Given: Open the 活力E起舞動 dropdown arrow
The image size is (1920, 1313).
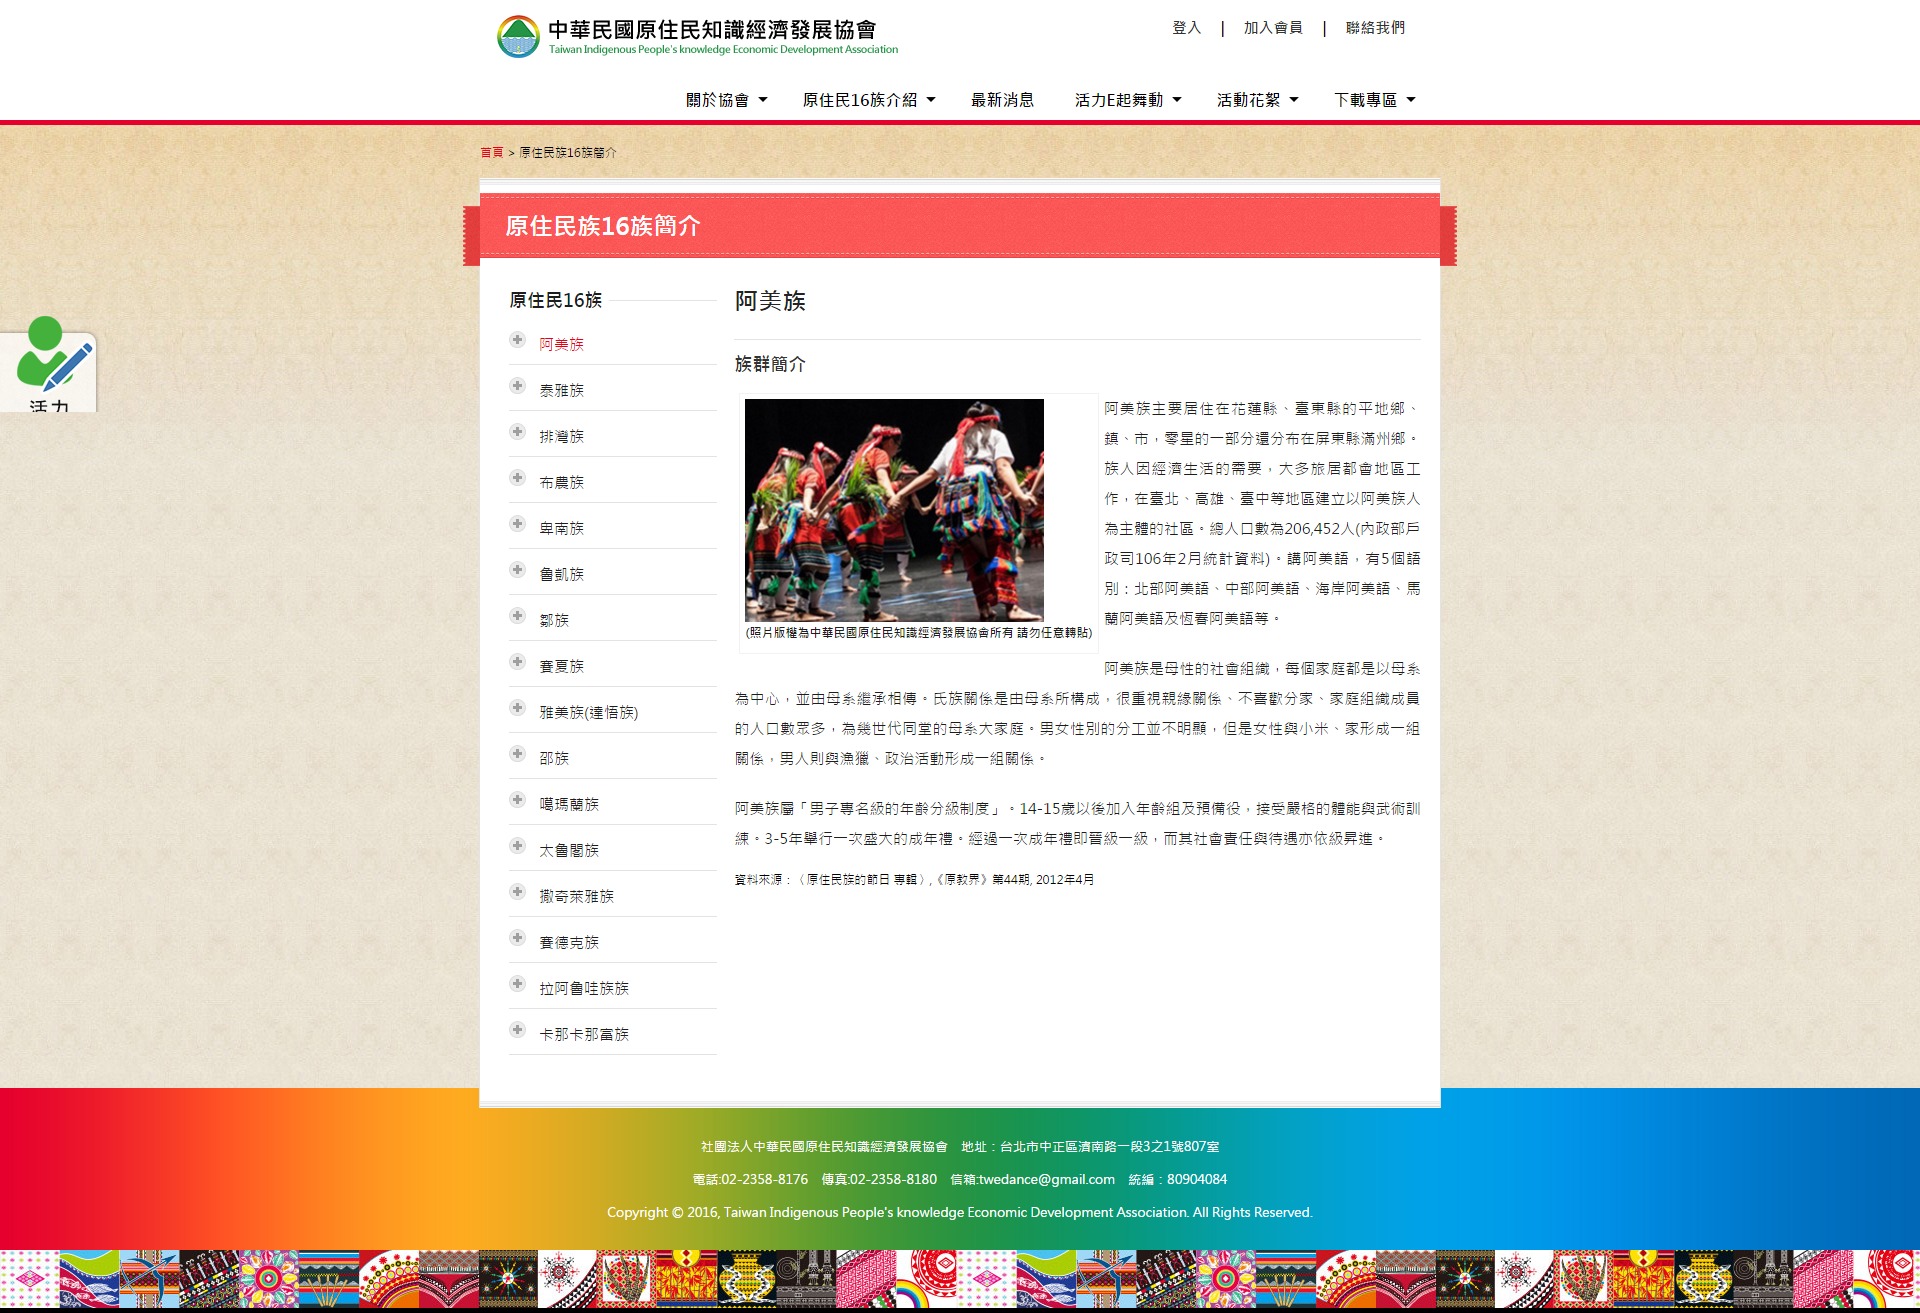Looking at the screenshot, I should (x=1177, y=100).
